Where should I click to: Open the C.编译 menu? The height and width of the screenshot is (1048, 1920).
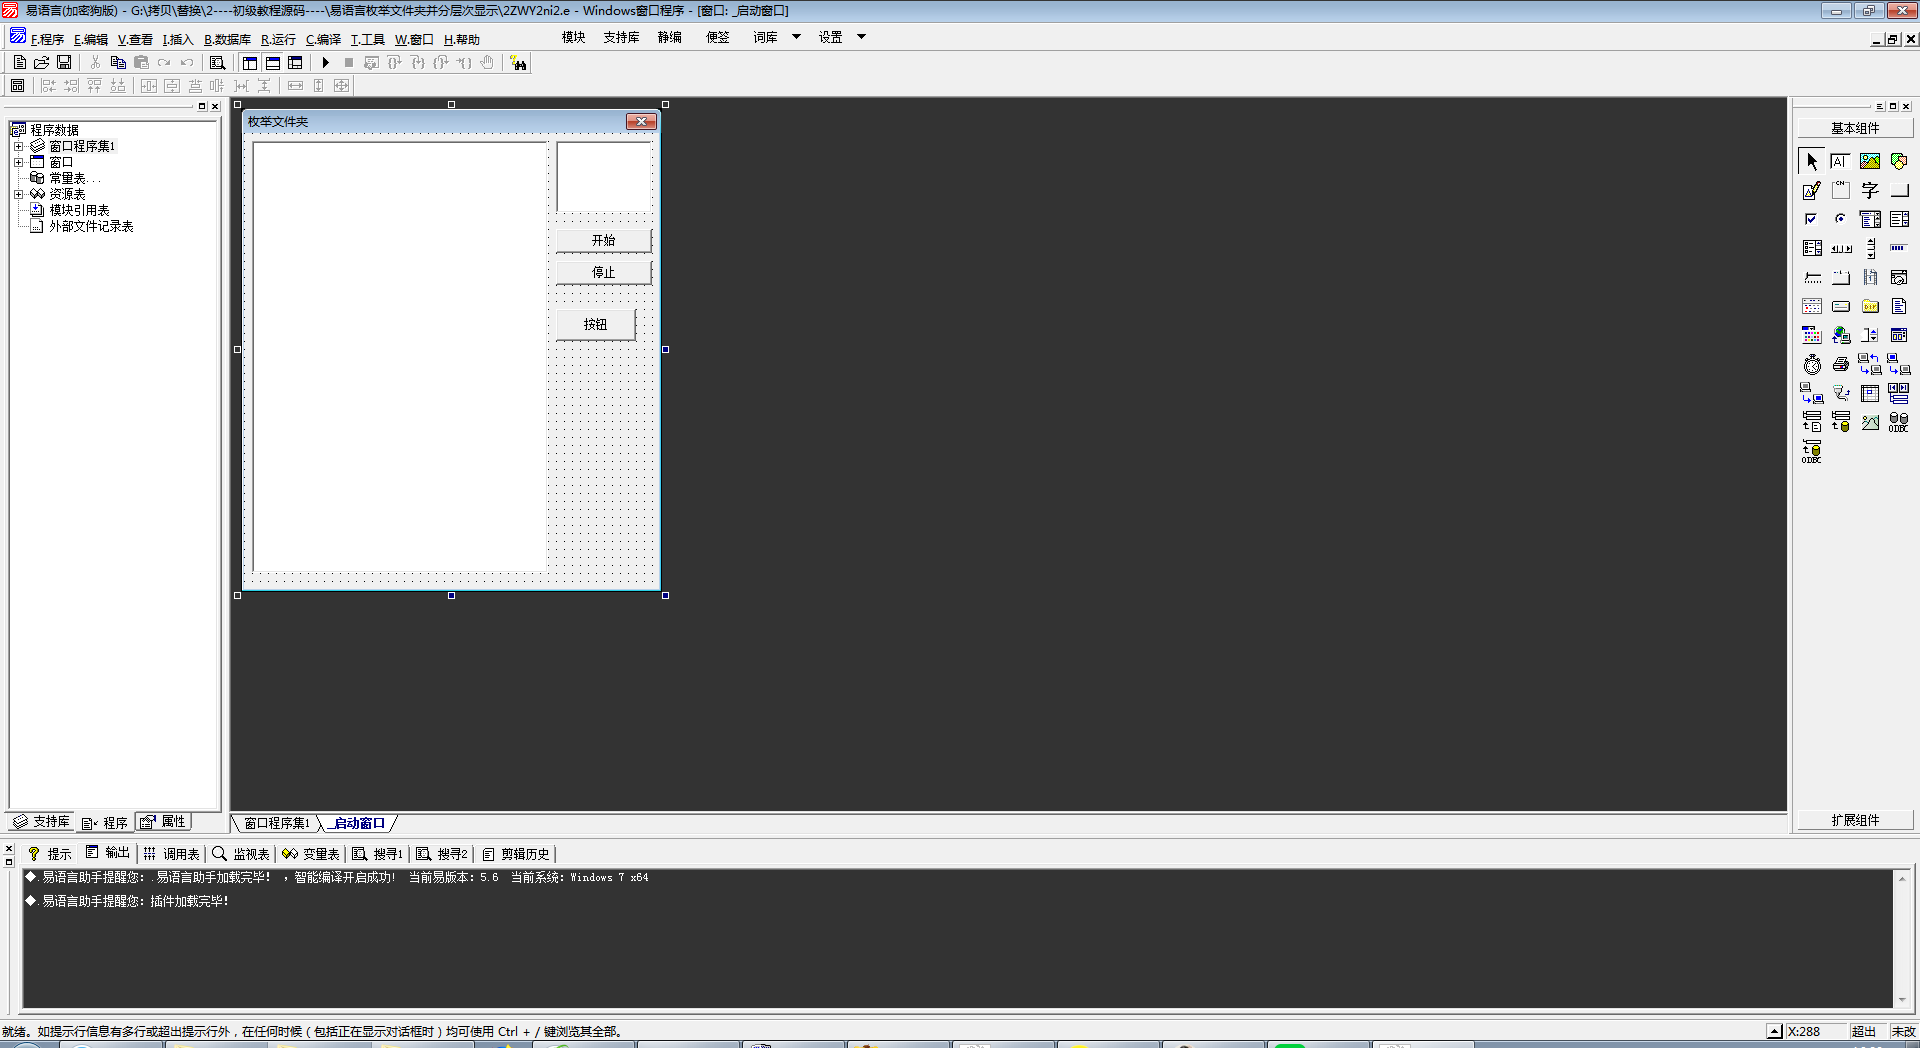[323, 39]
